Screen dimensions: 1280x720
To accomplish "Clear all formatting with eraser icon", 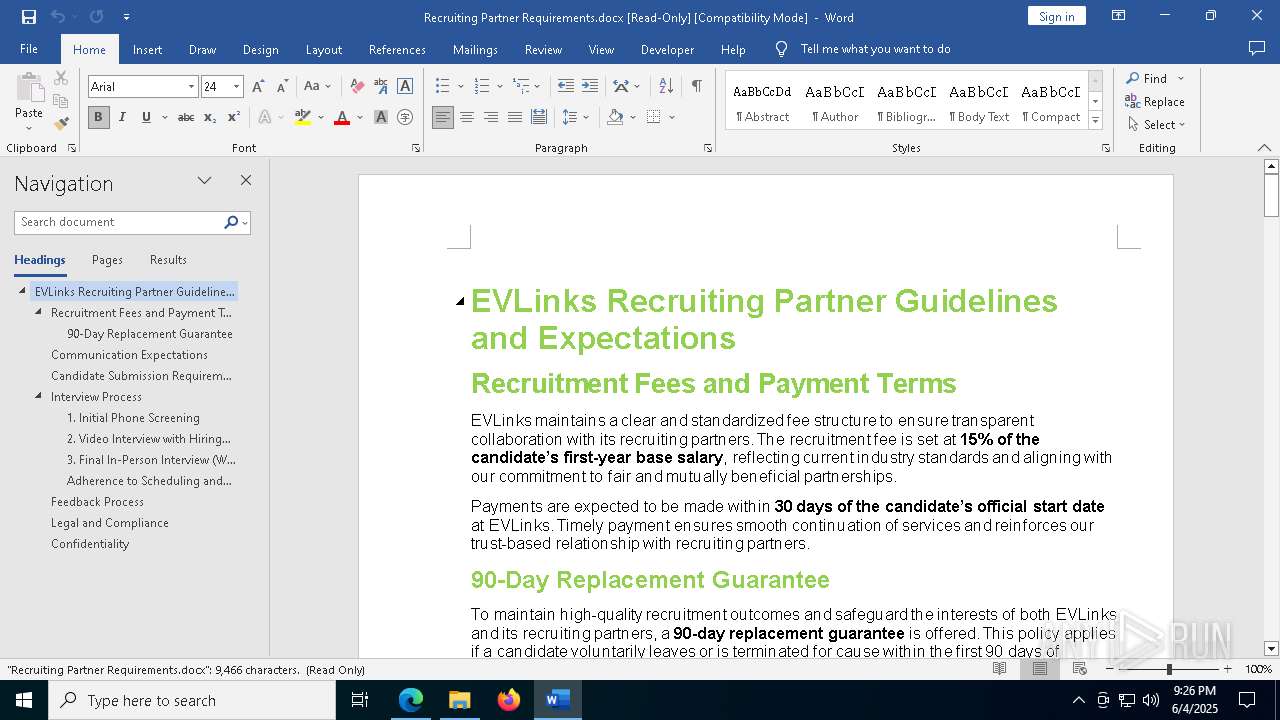I will pos(357,87).
